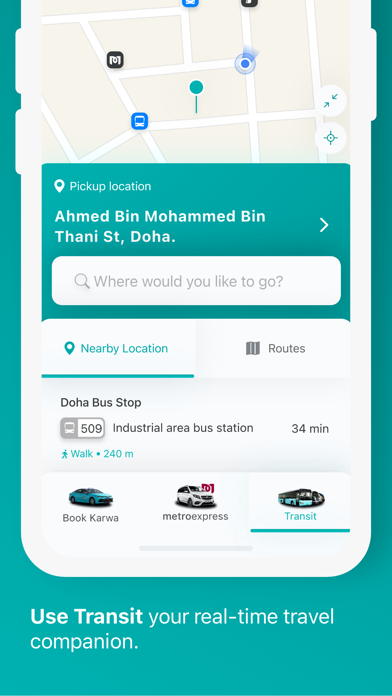Tap the pickup location pin icon
Screen dimensions: 392x696
pyautogui.click(x=59, y=186)
